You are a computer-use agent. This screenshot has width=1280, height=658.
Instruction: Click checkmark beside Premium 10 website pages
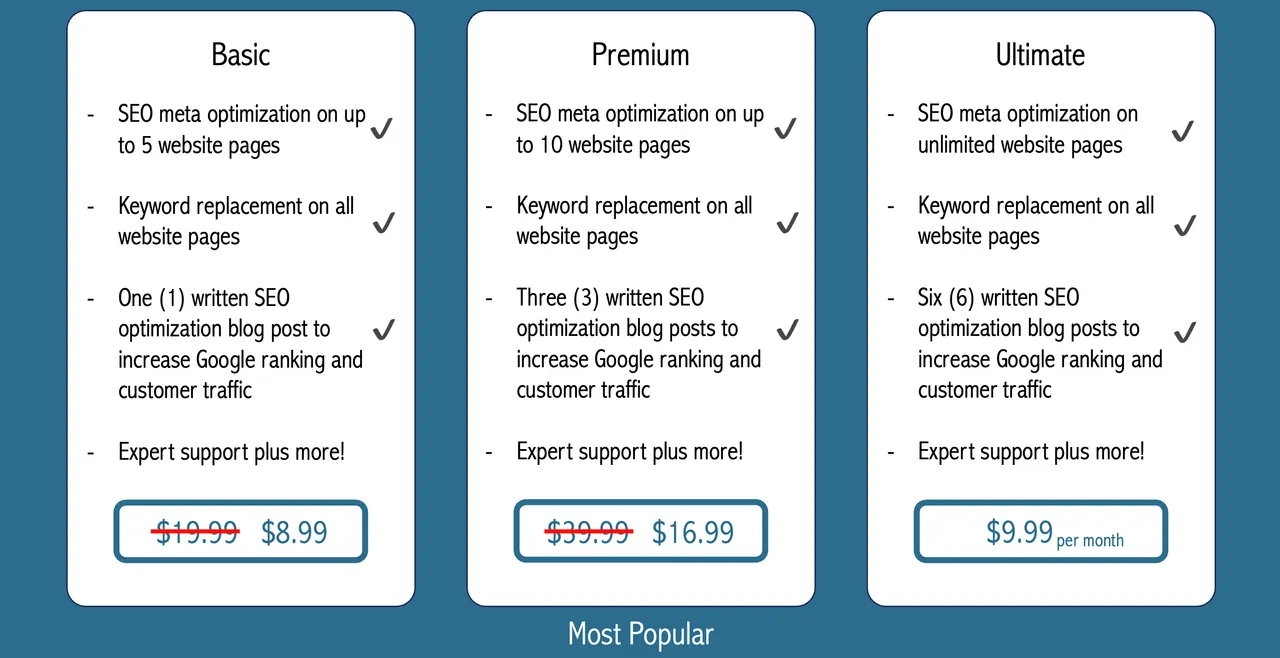[786, 129]
